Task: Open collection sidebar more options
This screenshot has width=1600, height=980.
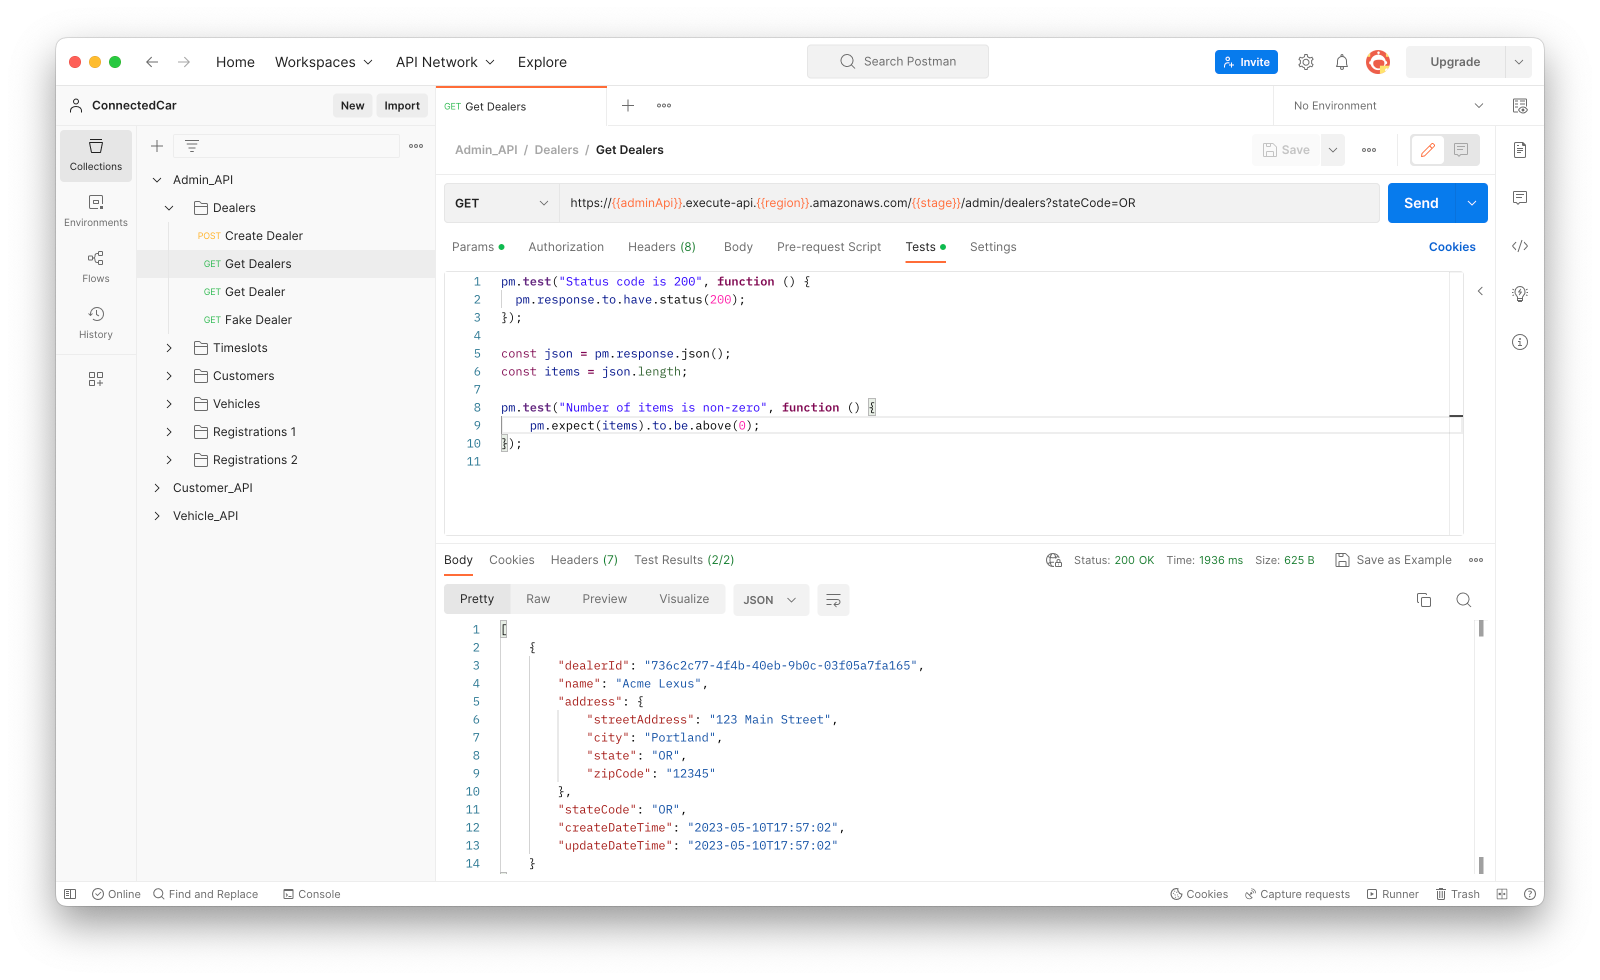Action: tap(416, 146)
